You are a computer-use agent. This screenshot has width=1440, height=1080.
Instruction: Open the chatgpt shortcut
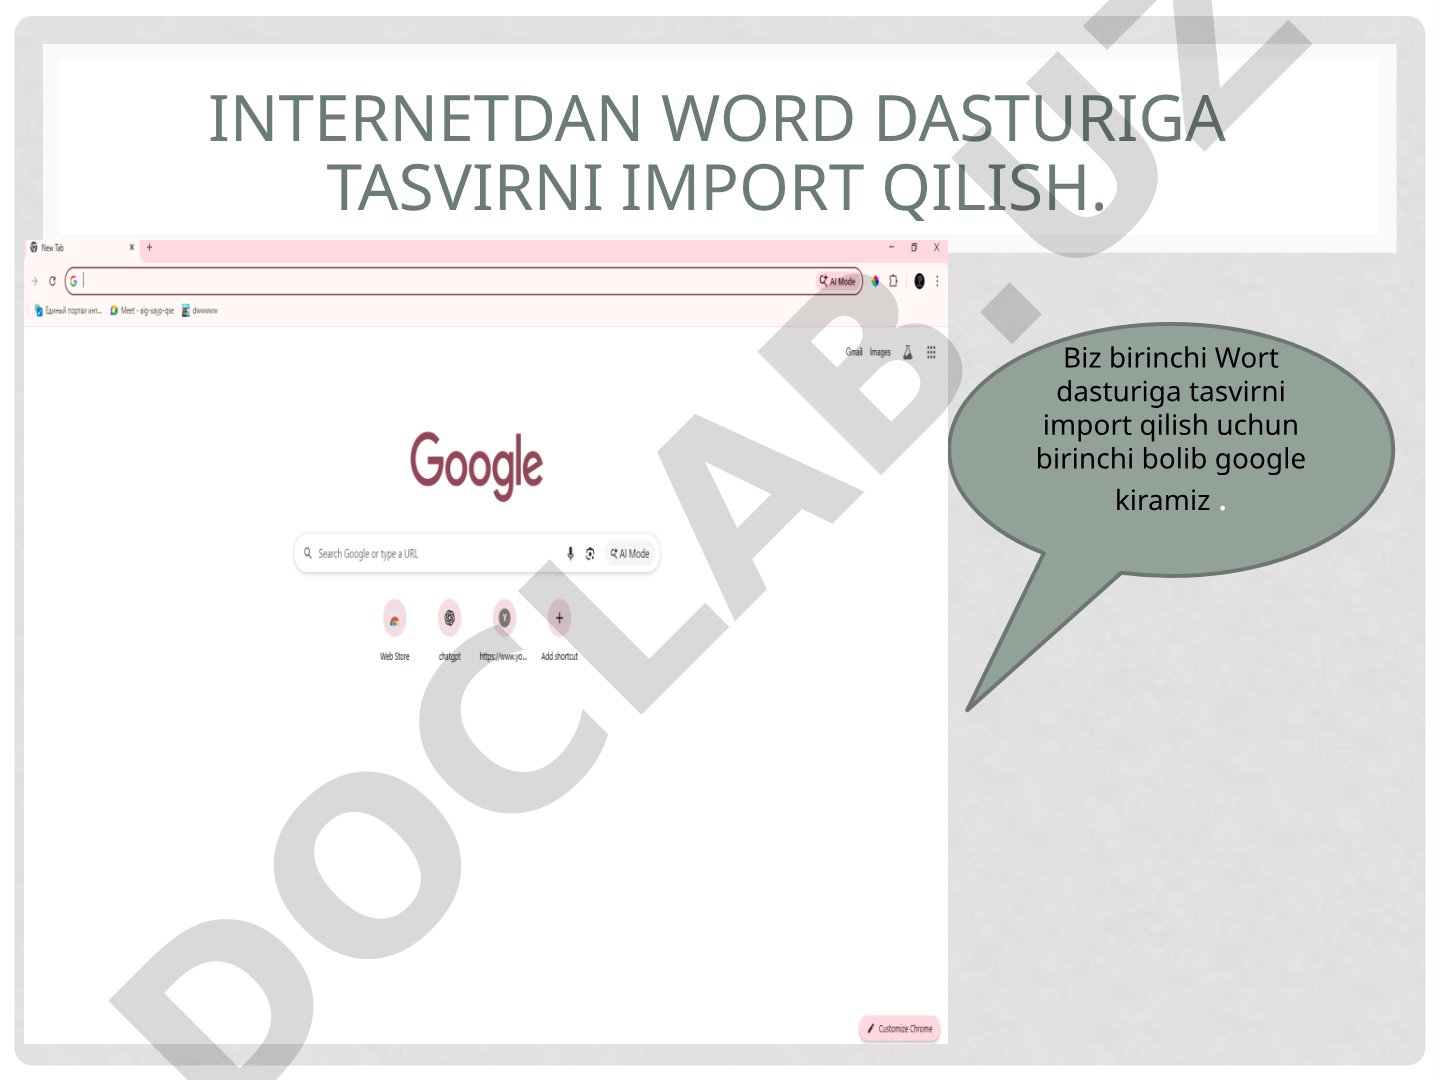click(450, 630)
